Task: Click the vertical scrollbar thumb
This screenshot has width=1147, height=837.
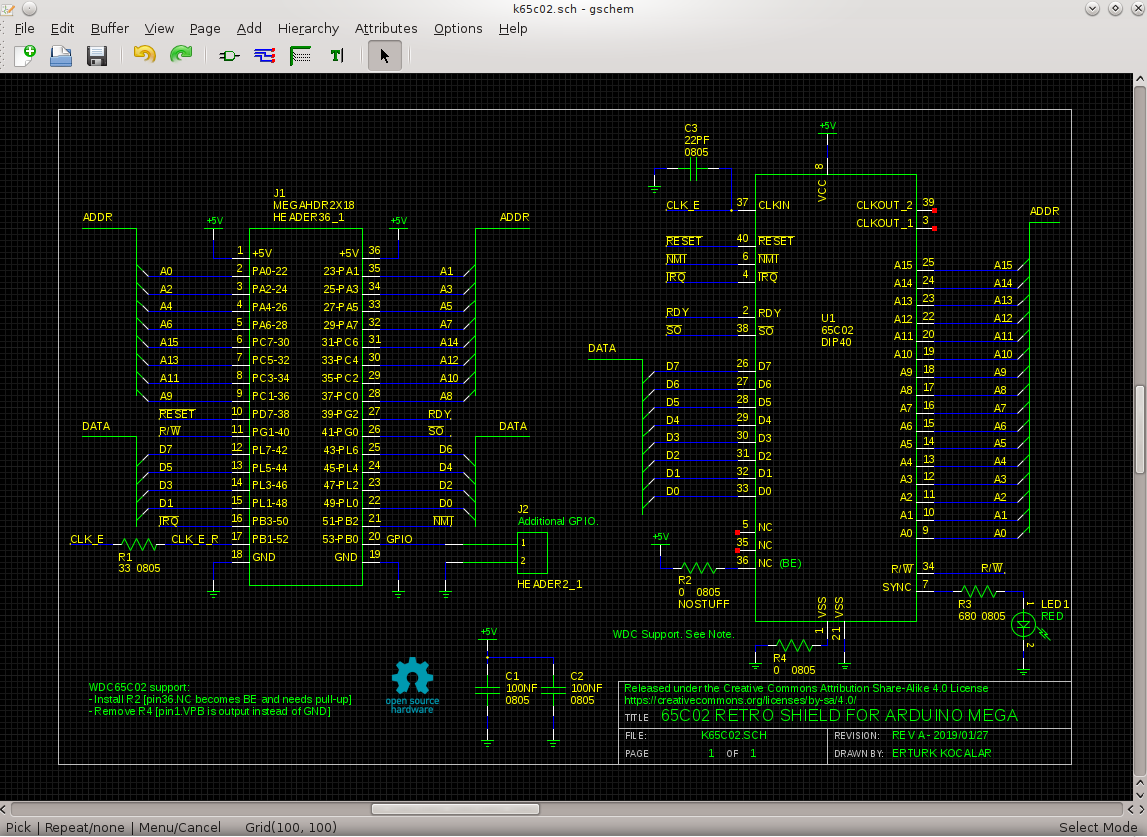Action: pos(1140,429)
